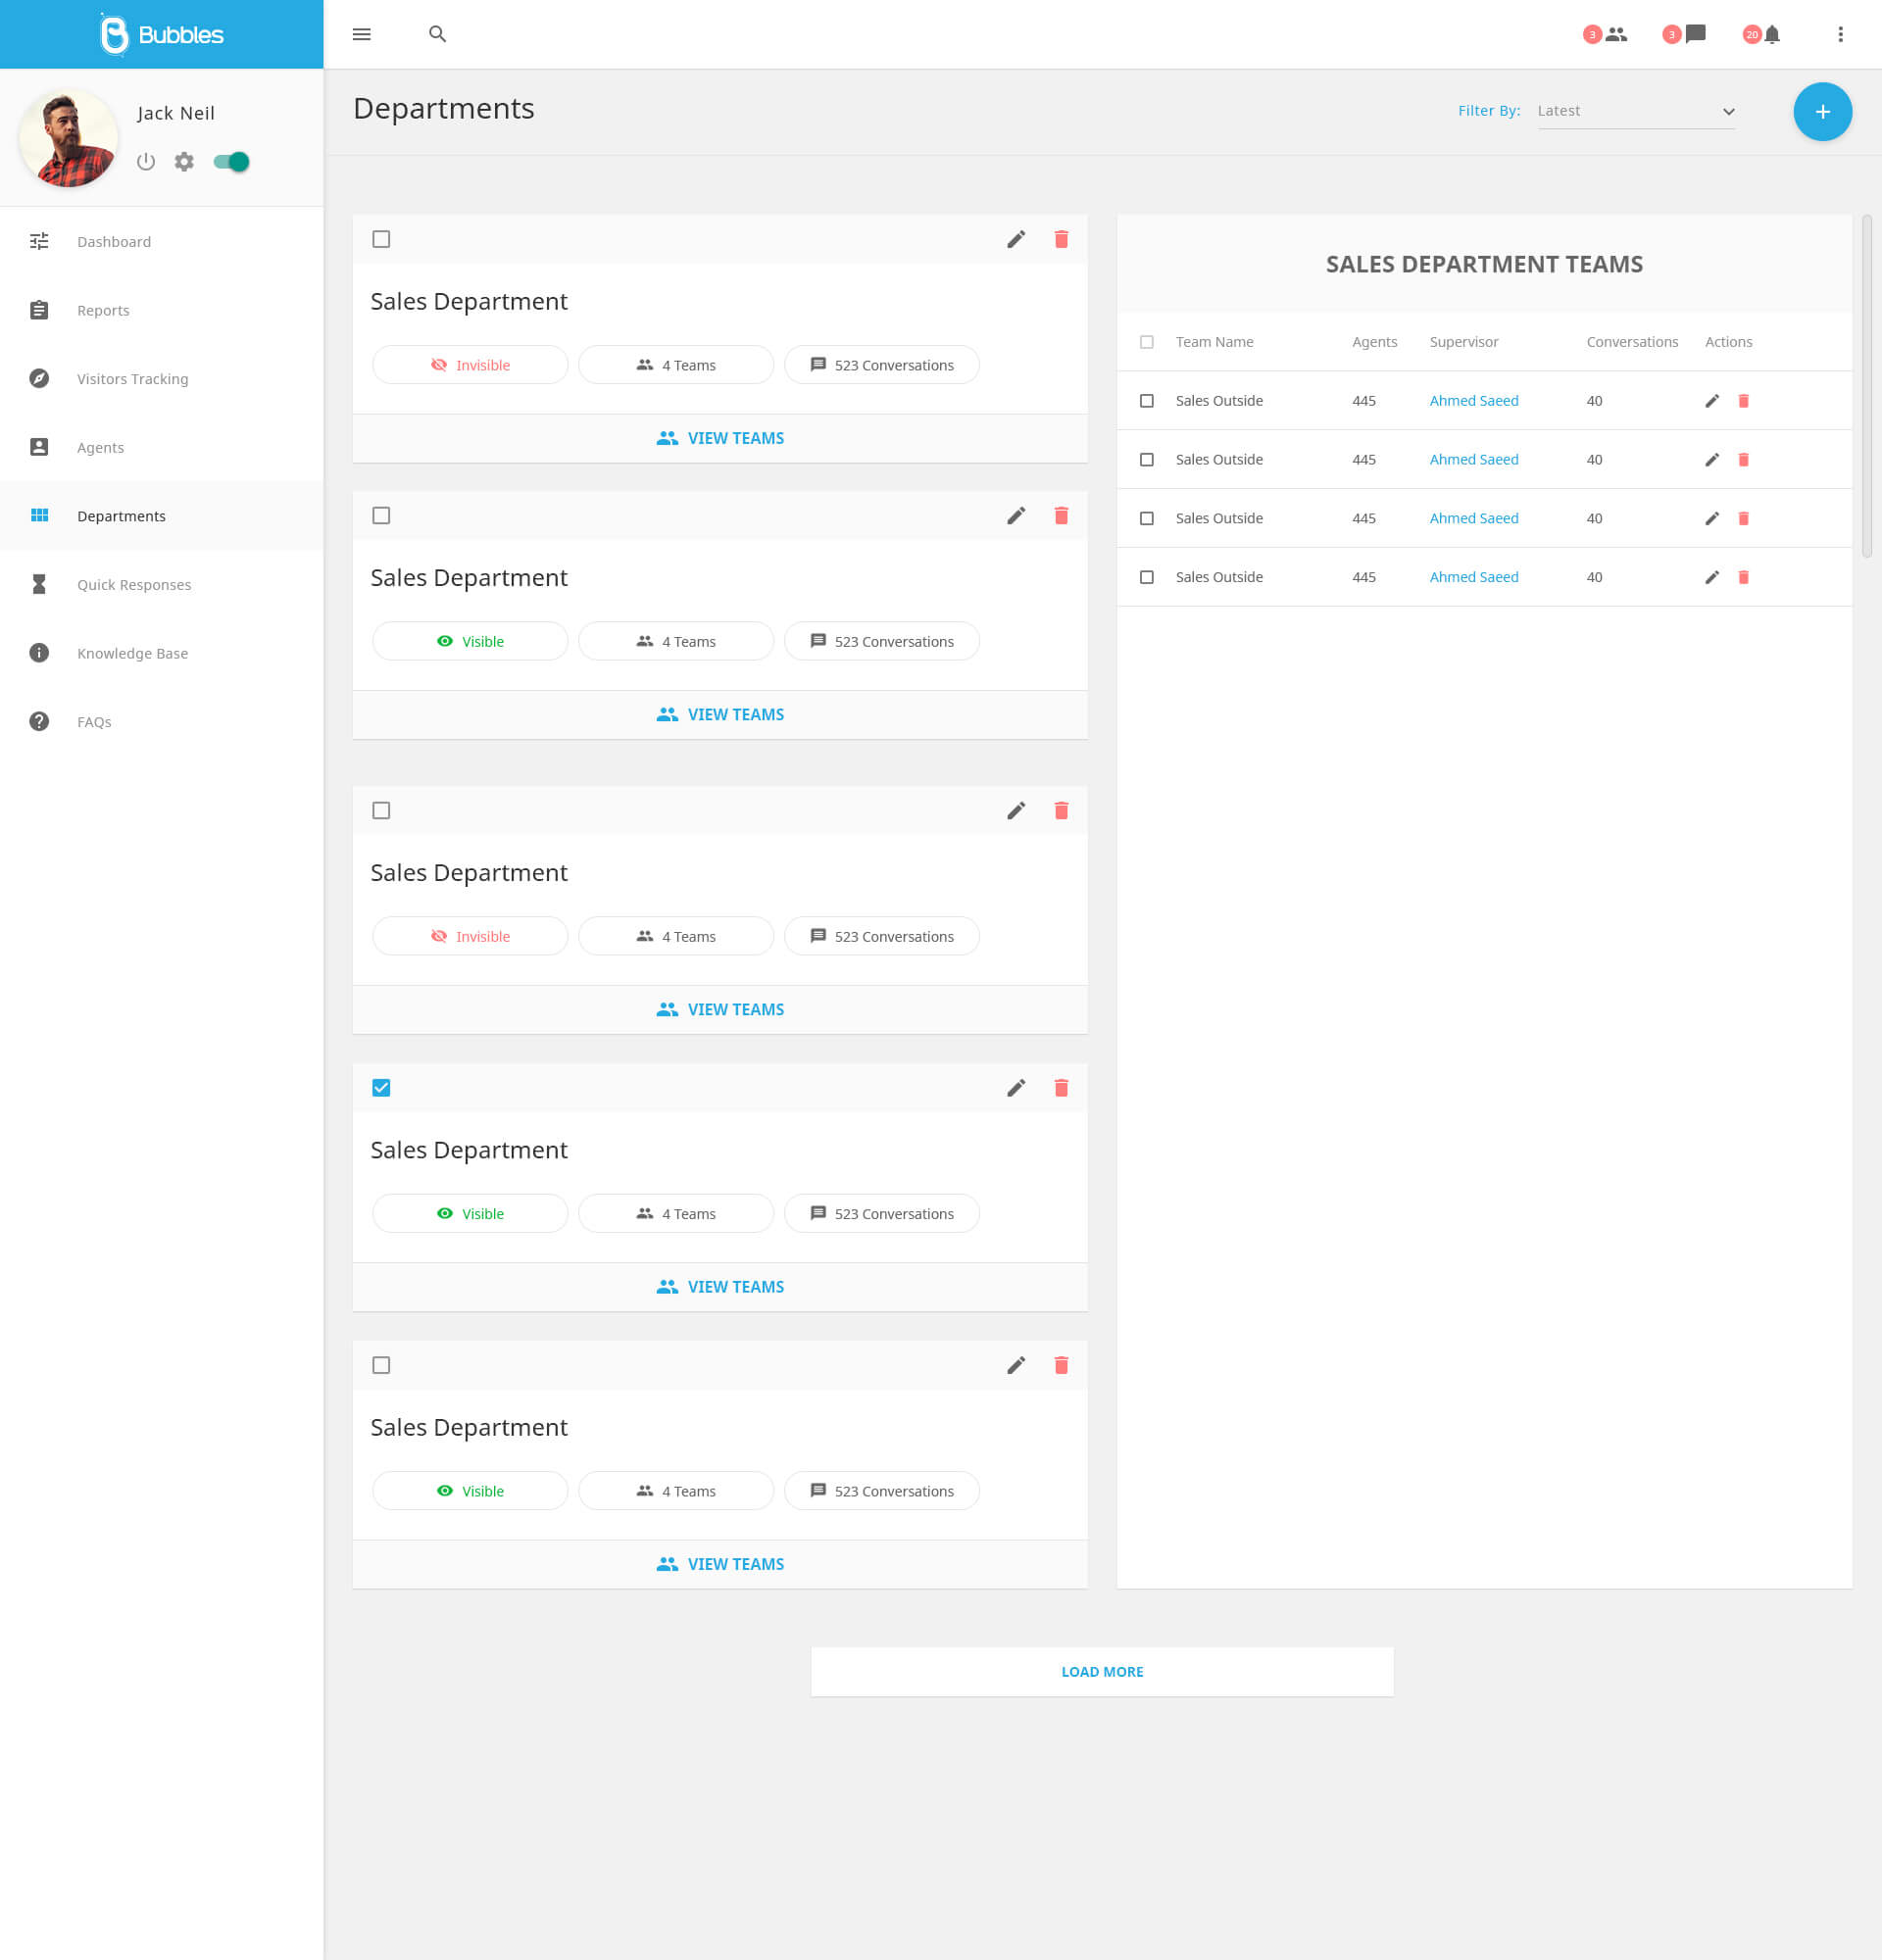Open the Filter By Latest dropdown

coord(1636,111)
